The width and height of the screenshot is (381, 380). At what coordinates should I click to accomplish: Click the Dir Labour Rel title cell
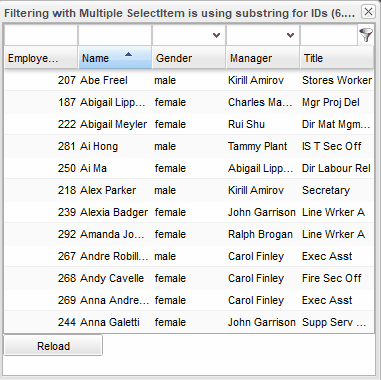[x=337, y=168]
